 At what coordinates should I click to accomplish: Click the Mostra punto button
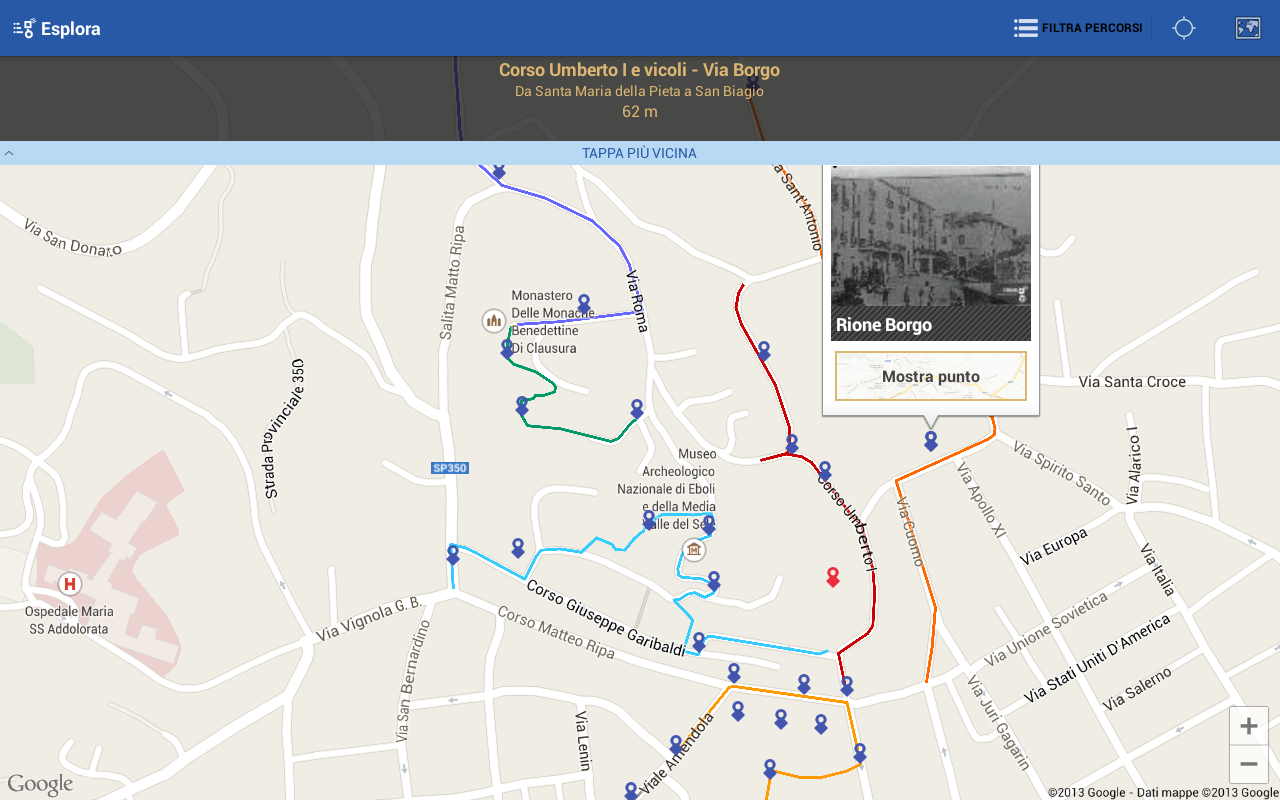[931, 377]
